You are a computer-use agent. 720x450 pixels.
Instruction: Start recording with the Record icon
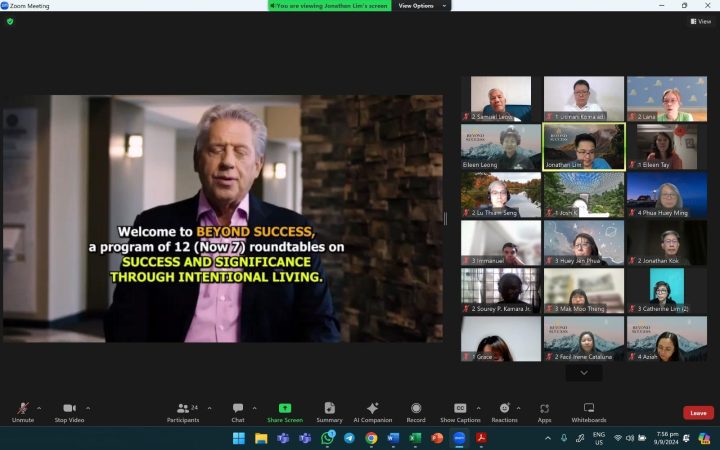pos(416,409)
